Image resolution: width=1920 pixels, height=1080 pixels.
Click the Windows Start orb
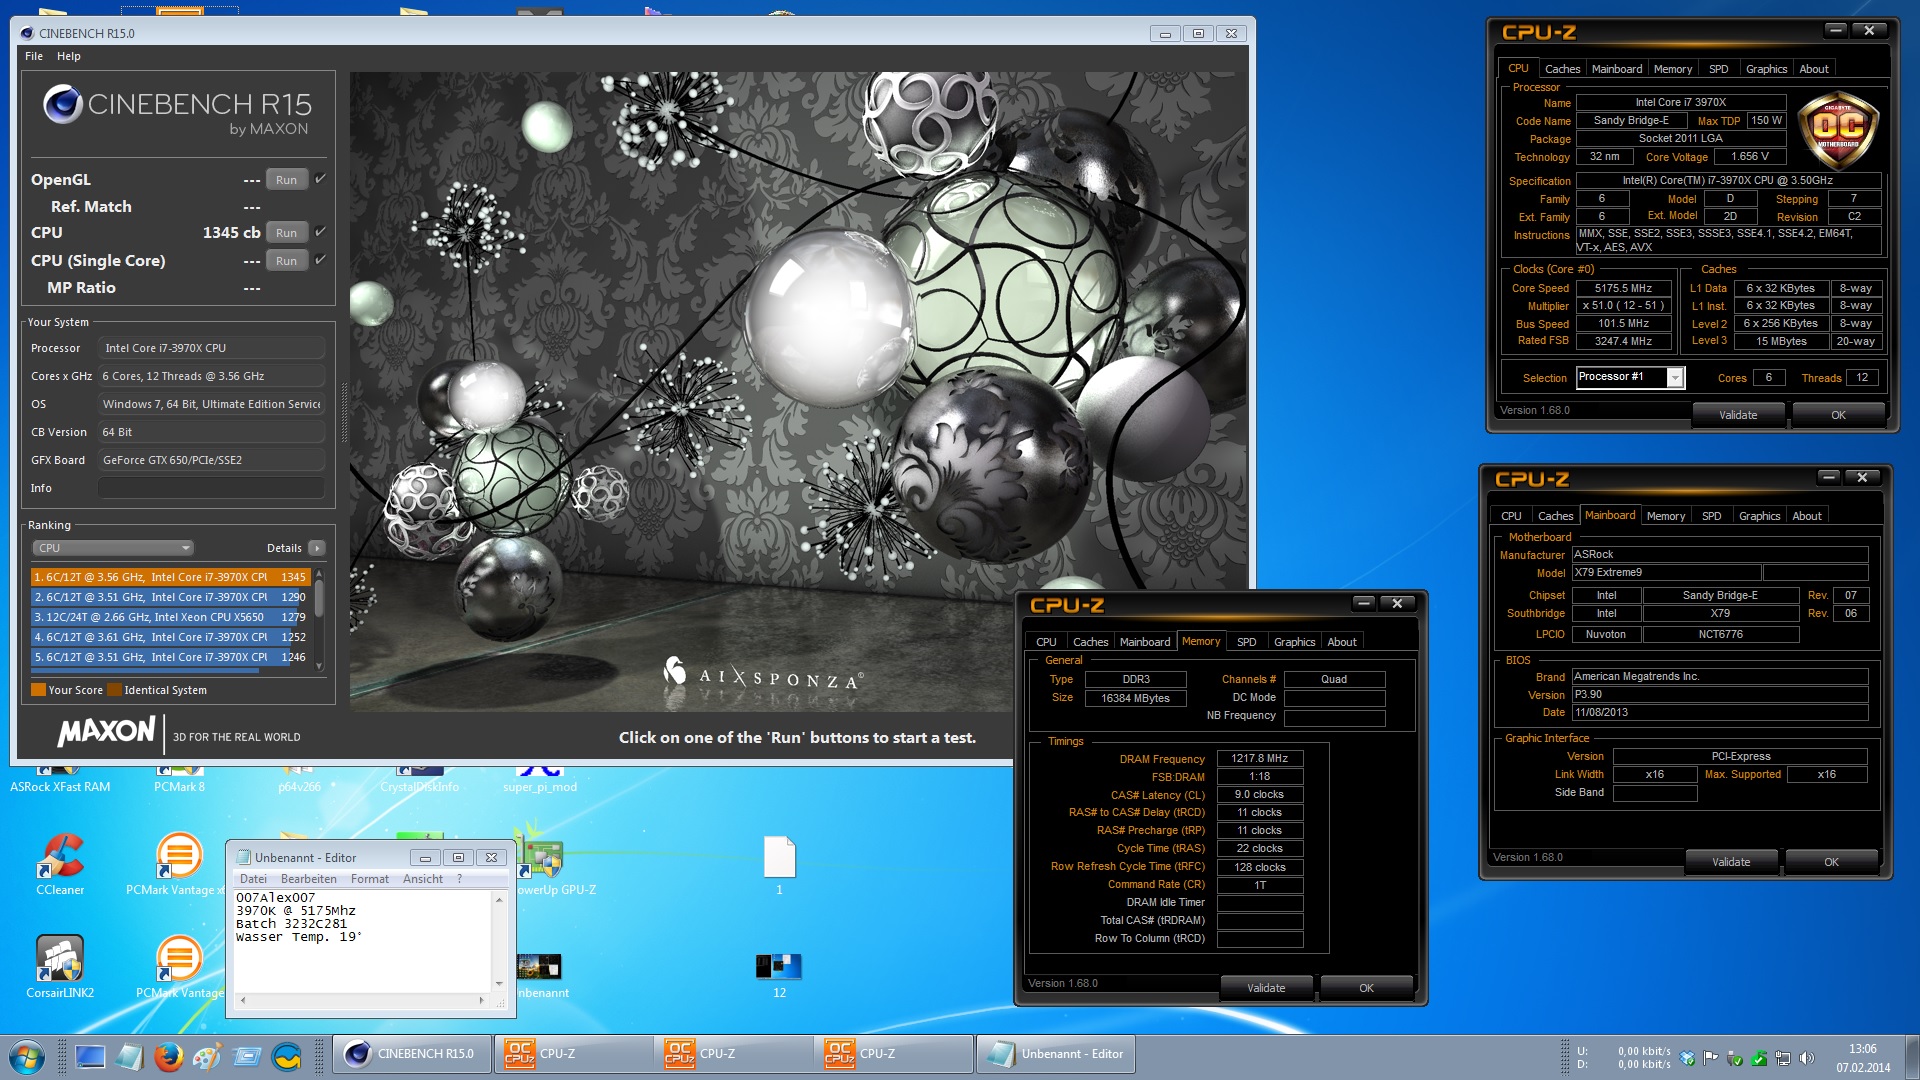coord(27,1056)
